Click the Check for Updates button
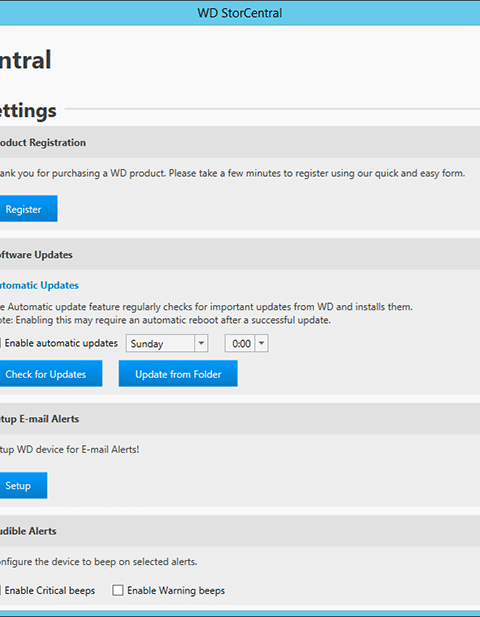This screenshot has height=617, width=480. coord(51,373)
